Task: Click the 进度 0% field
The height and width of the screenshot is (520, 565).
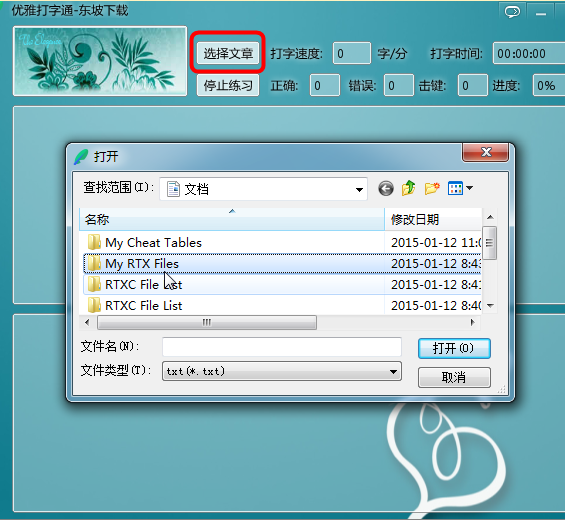Action: [548, 85]
